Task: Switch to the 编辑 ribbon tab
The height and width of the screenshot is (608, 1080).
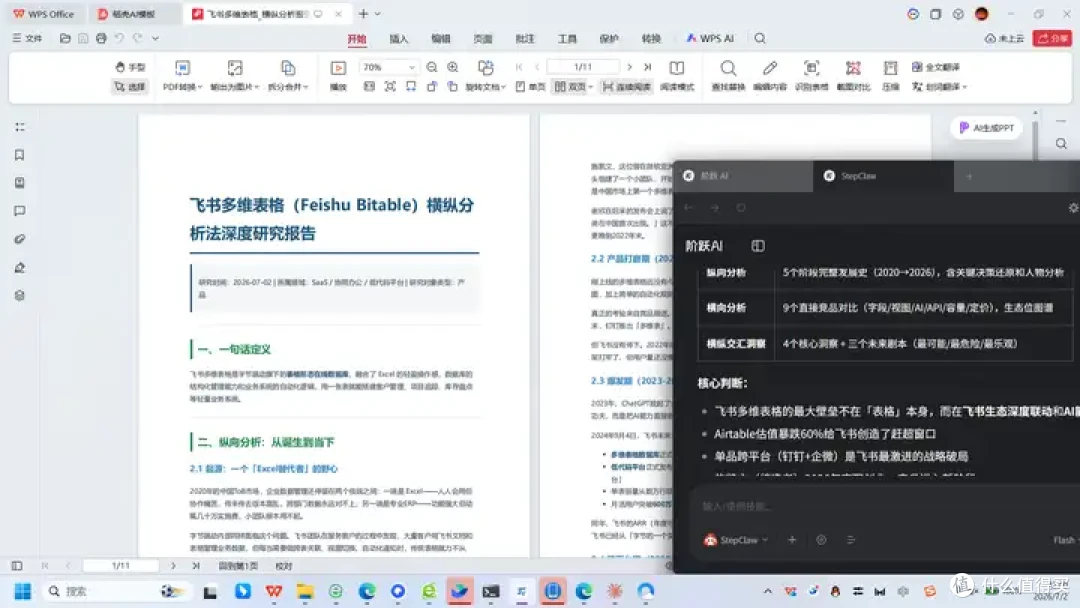Action: point(441,39)
